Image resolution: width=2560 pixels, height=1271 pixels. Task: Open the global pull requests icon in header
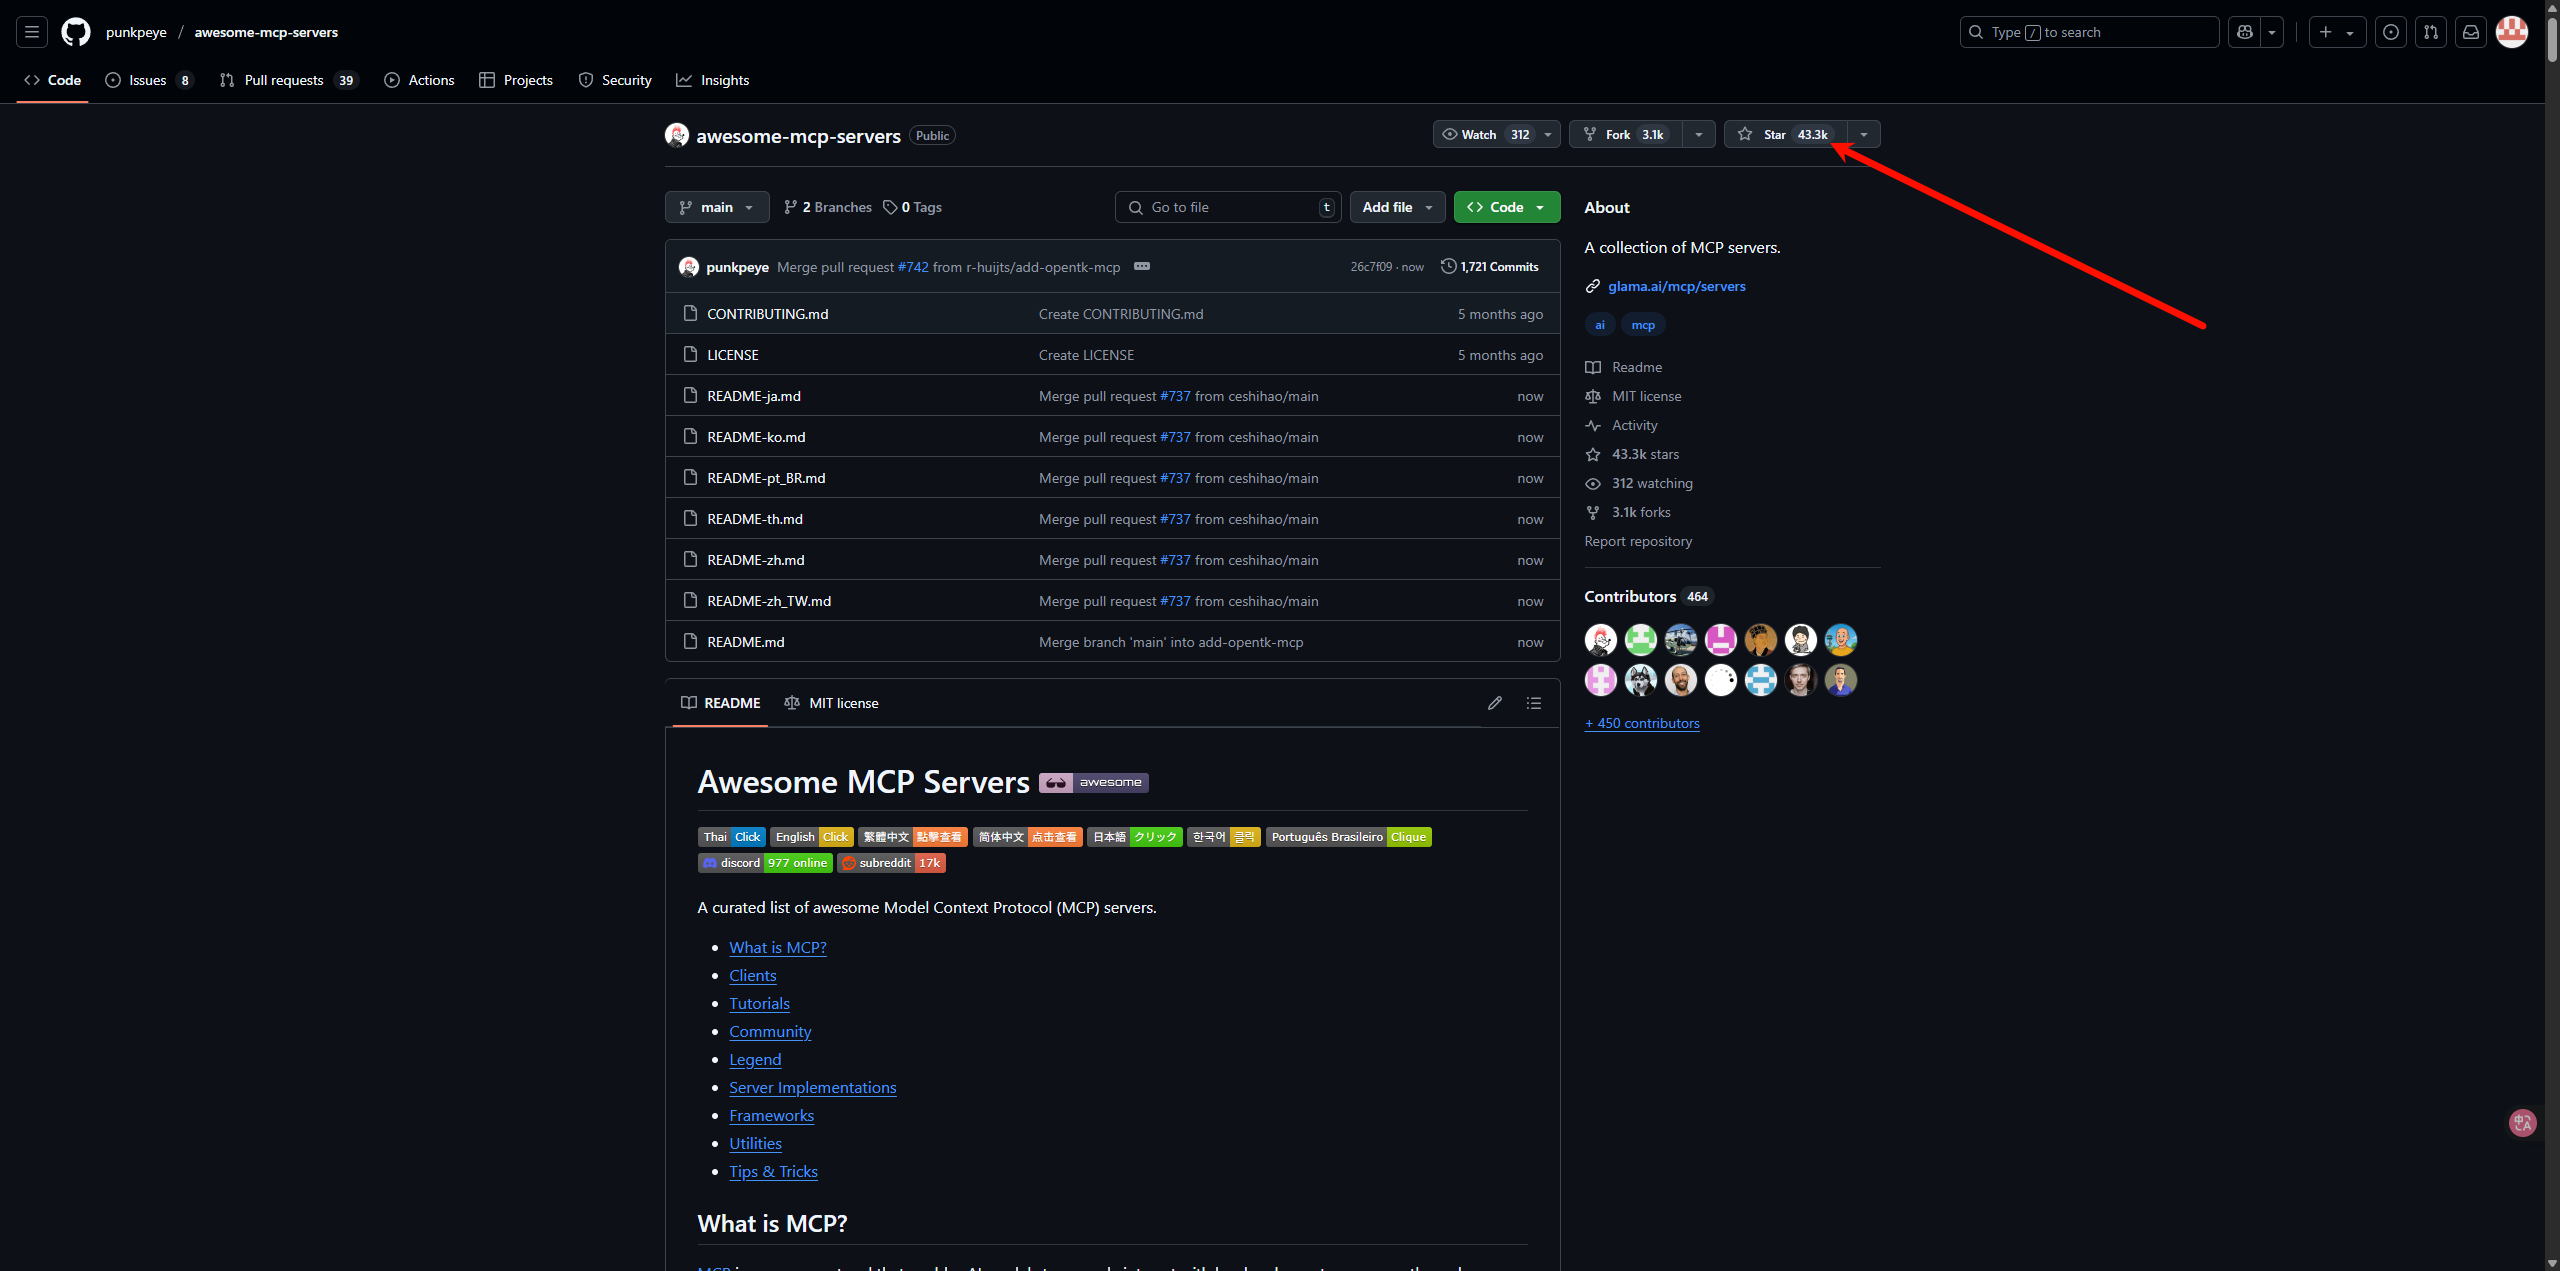pyautogui.click(x=2431, y=32)
